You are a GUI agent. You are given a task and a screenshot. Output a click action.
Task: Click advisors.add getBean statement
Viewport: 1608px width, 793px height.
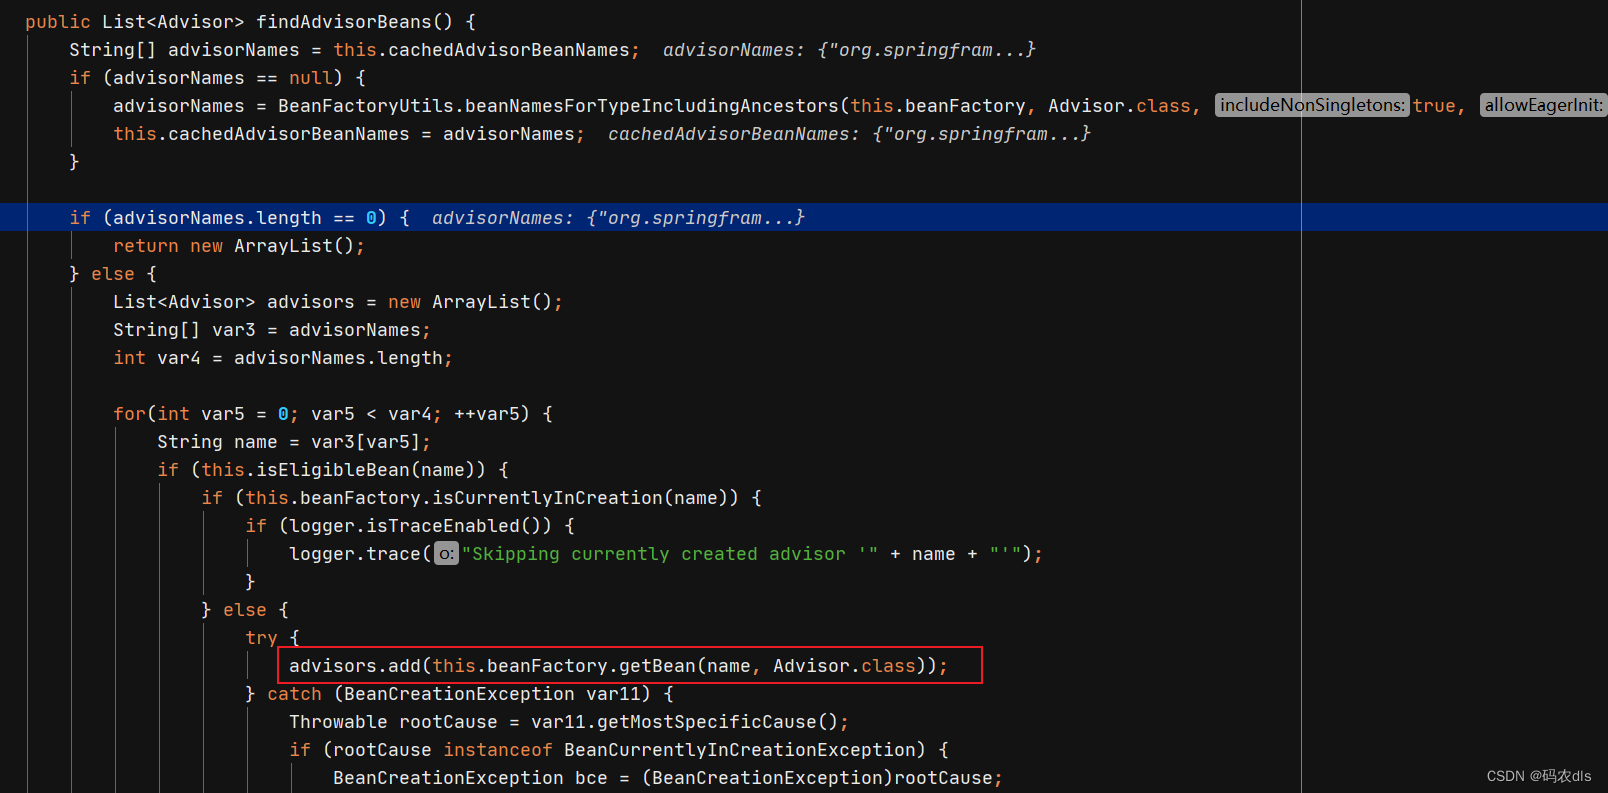(618, 666)
